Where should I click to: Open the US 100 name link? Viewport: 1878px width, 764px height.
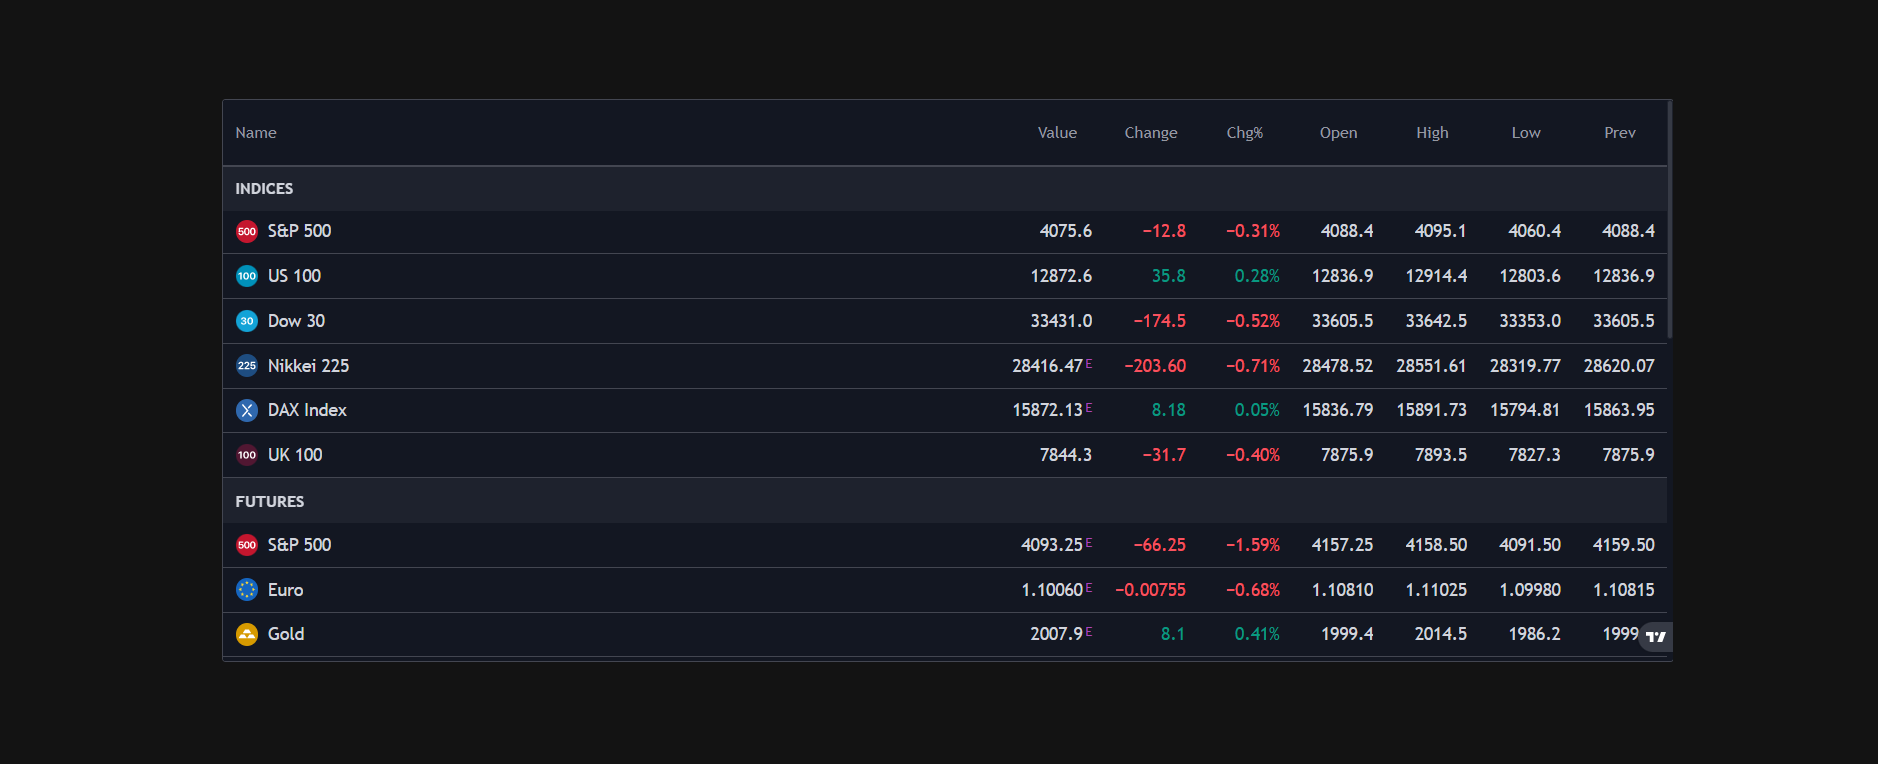pyautogui.click(x=294, y=276)
